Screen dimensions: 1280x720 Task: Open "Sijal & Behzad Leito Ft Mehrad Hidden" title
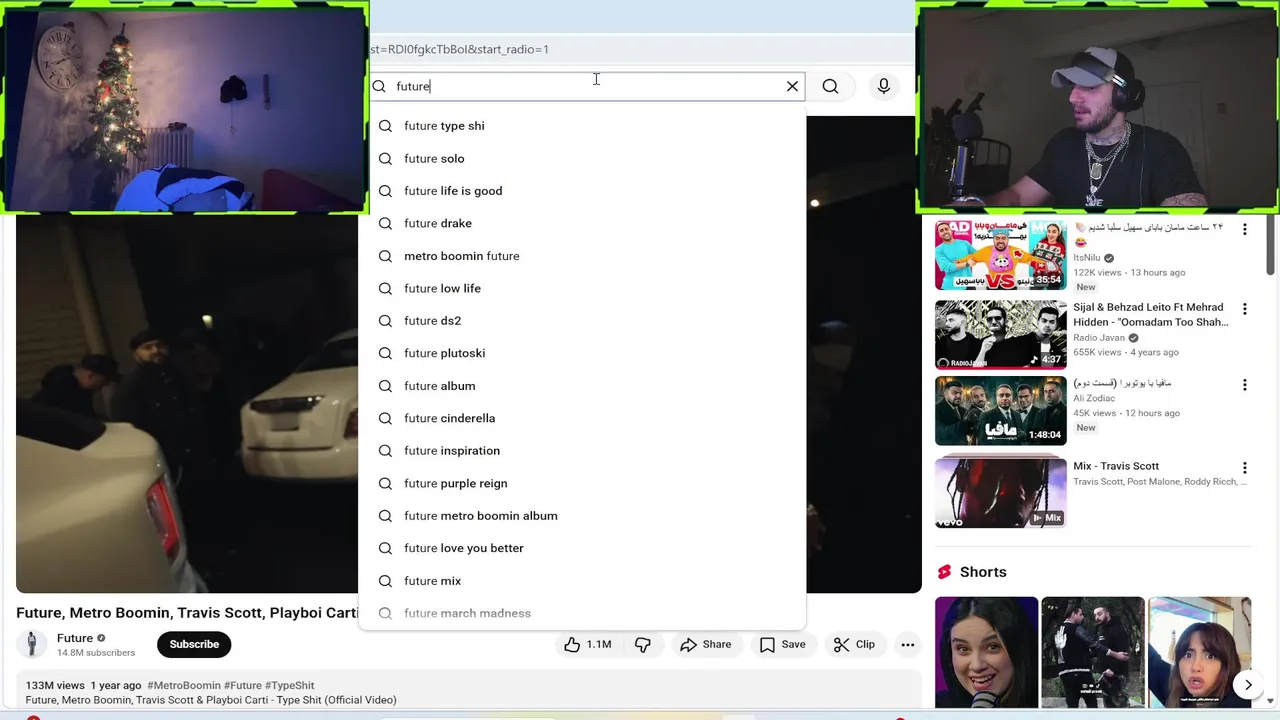pos(1150,315)
